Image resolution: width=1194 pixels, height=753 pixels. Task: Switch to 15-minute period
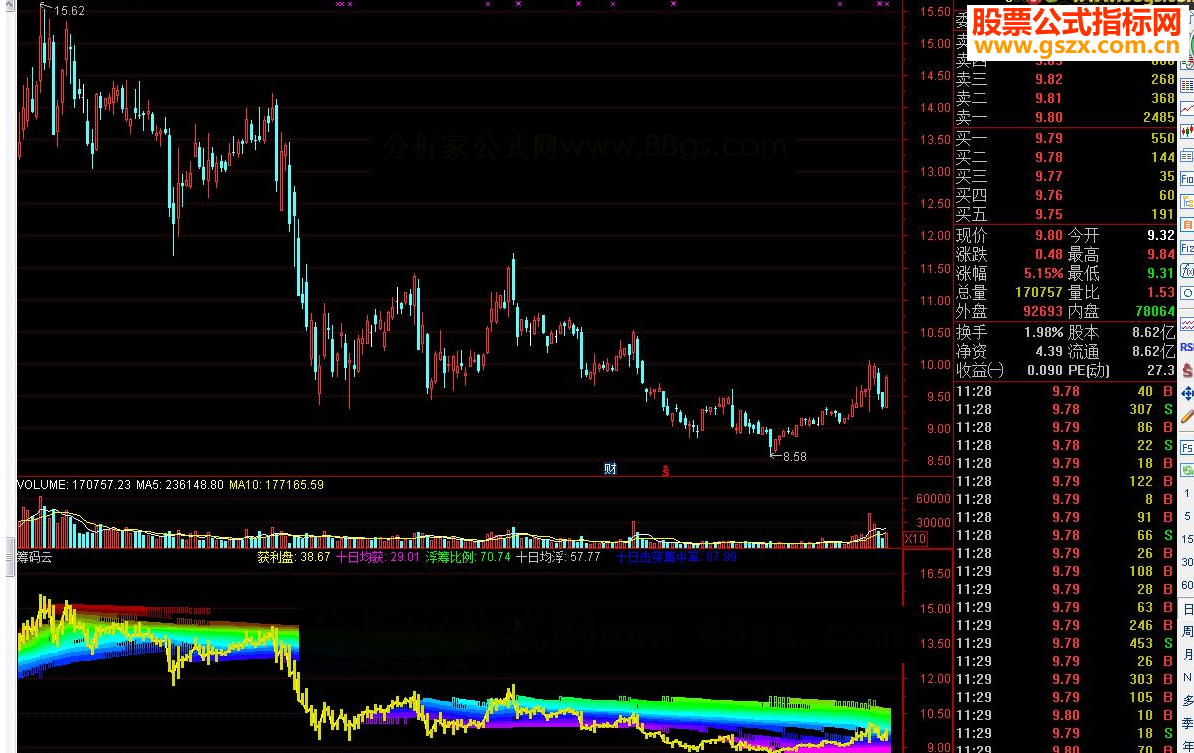(1187, 539)
